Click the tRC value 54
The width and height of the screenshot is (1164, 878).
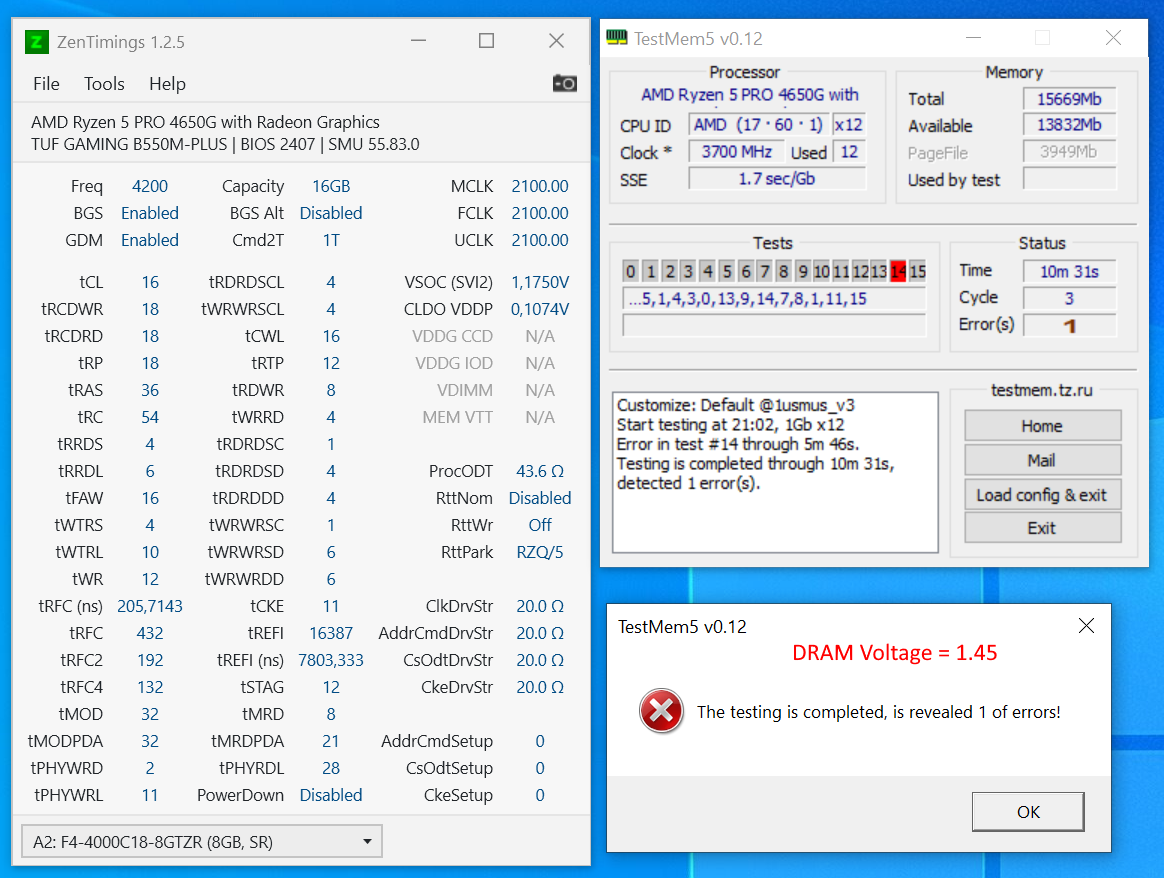click(150, 417)
